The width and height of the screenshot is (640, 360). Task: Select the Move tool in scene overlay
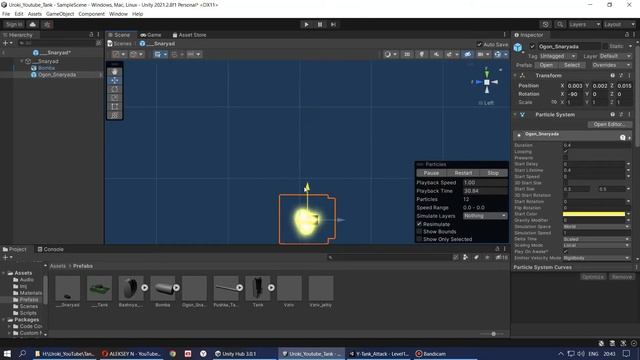pos(115,80)
